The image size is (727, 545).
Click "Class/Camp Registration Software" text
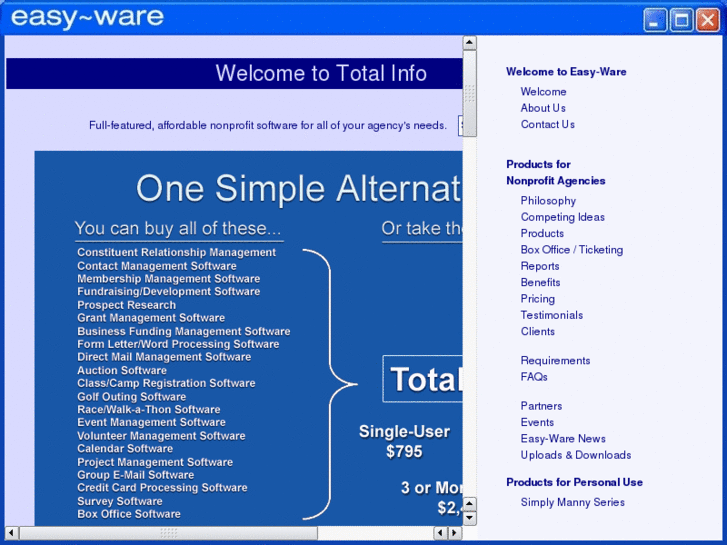point(166,384)
